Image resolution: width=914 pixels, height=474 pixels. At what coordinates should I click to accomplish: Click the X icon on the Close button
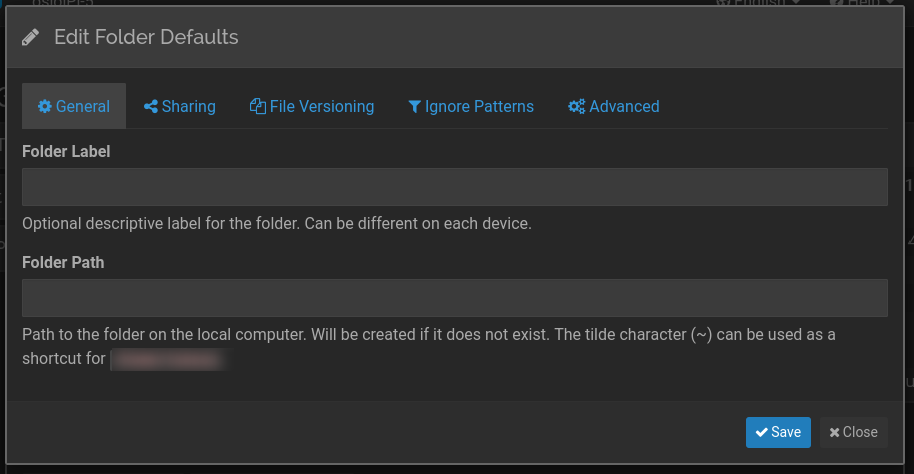pyautogui.click(x=834, y=433)
